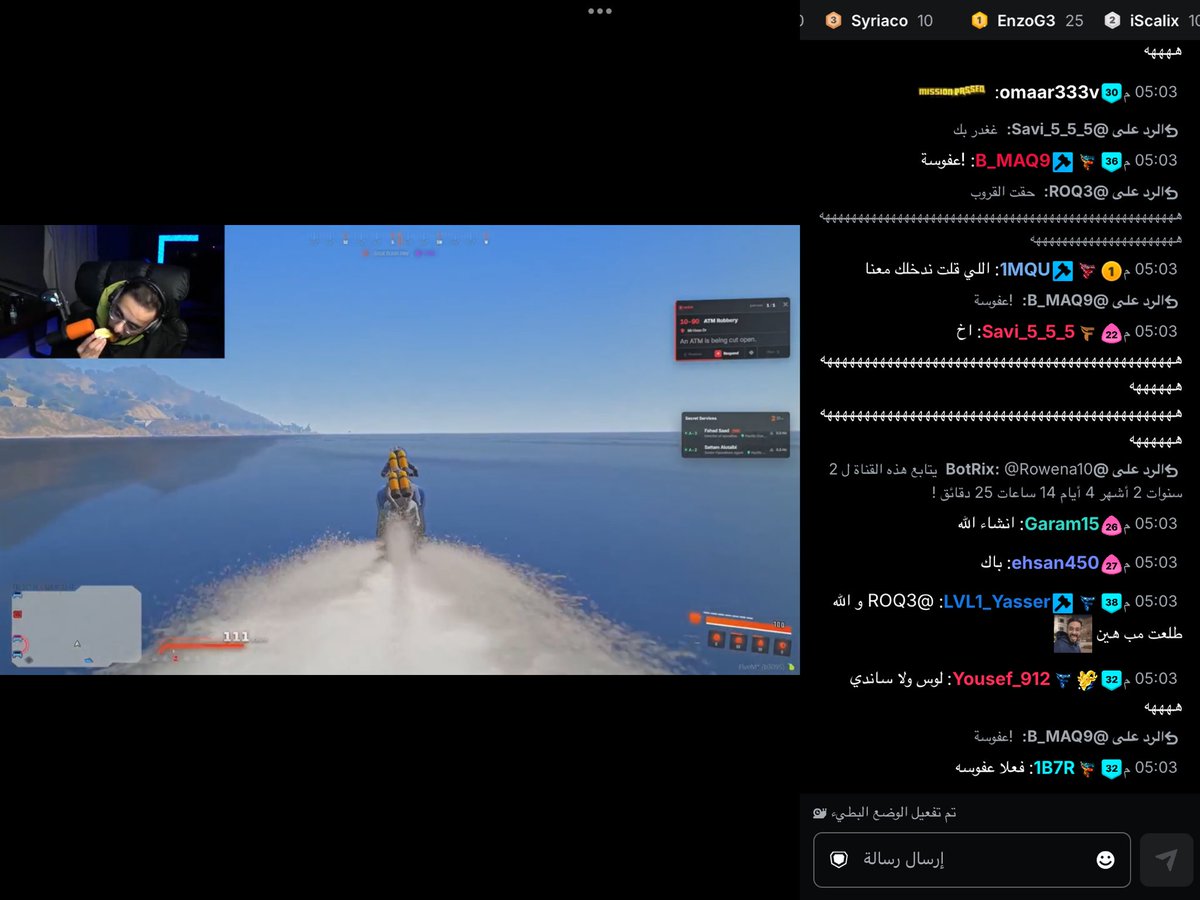Image resolution: width=1200 pixels, height=900 pixels.
Task: Tap the bronze rank 3 badge beside Syriaco
Action: (x=834, y=20)
